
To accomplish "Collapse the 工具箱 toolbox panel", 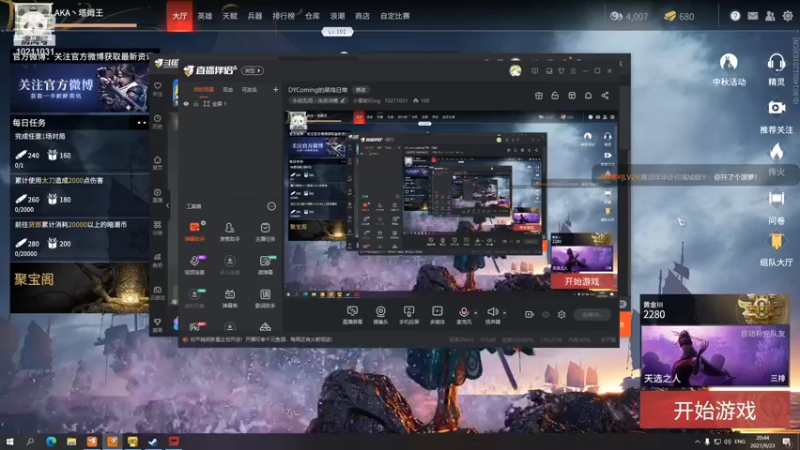I will (271, 206).
